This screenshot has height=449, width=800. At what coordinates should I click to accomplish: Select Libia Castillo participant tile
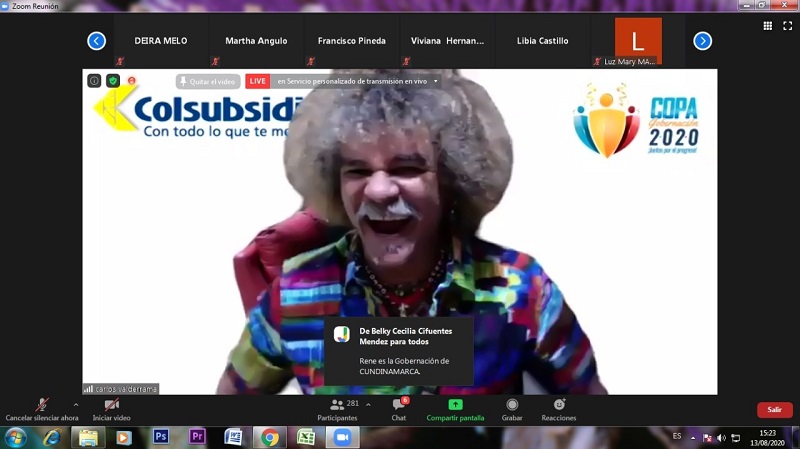[542, 41]
